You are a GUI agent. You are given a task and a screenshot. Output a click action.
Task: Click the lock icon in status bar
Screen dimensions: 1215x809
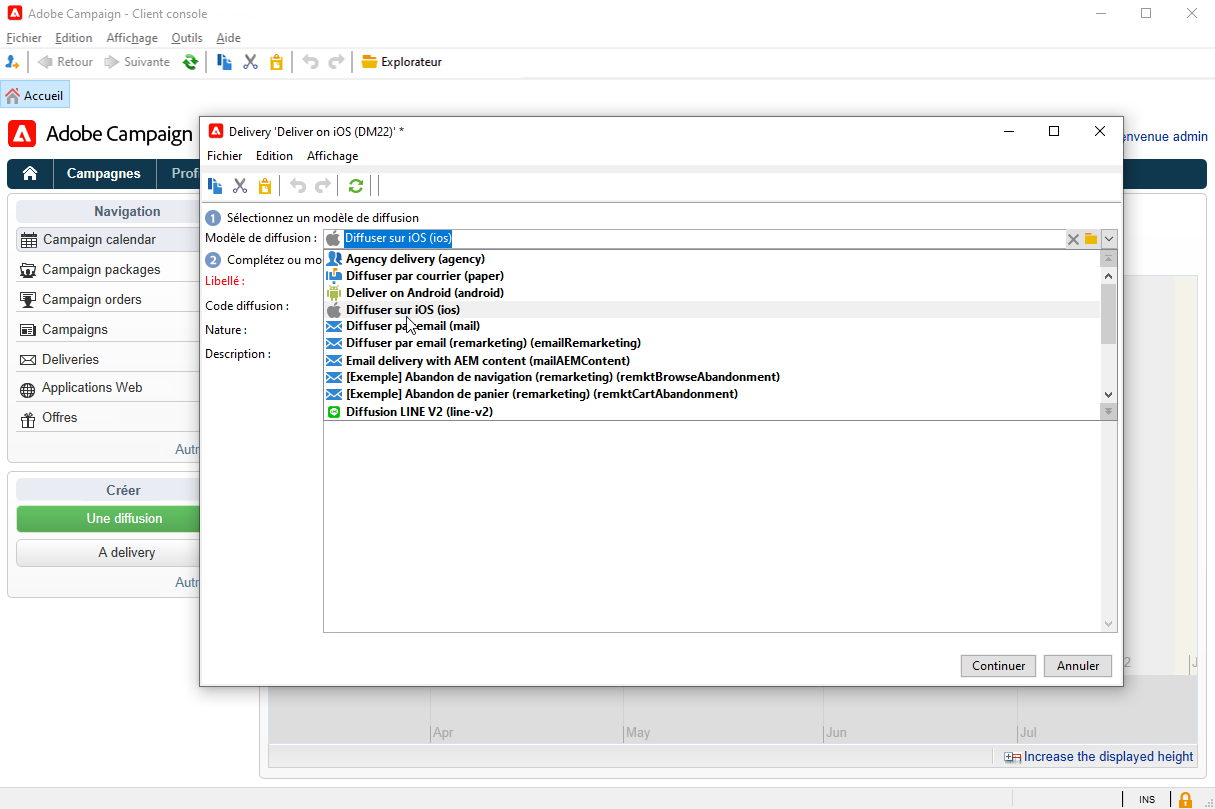point(1185,799)
